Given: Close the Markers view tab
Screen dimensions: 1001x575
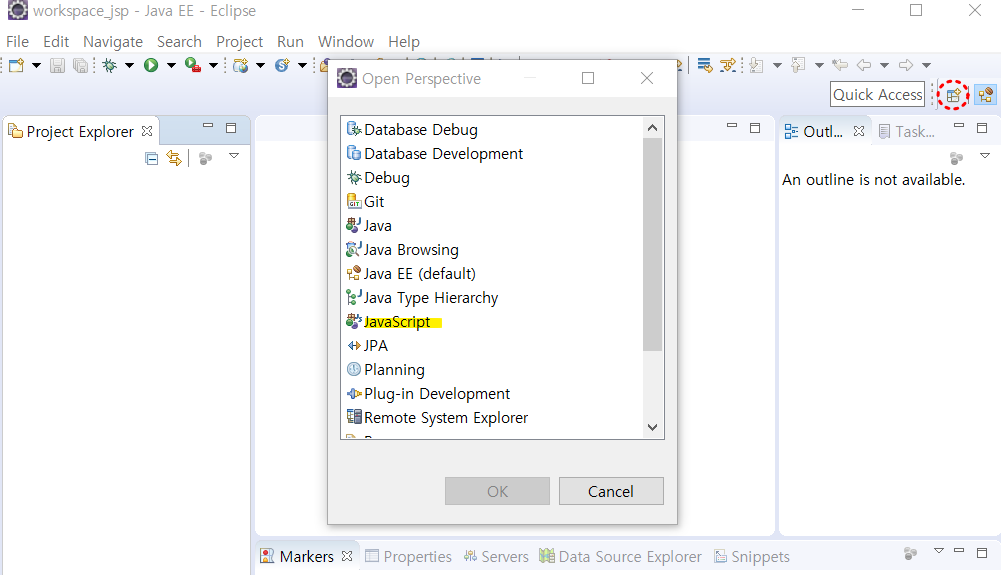Looking at the screenshot, I should pos(347,556).
